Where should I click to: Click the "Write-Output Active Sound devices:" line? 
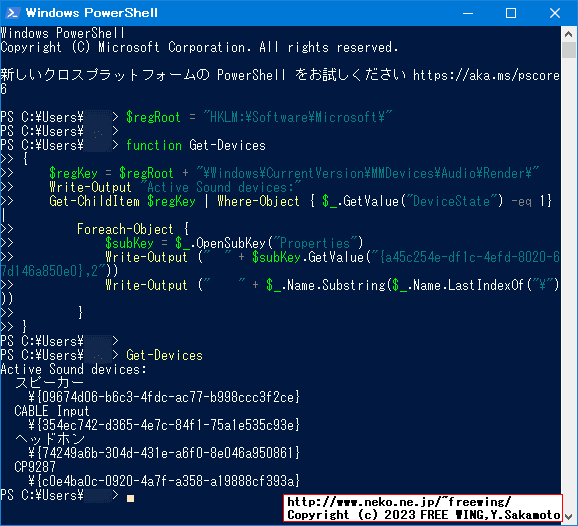tap(175, 187)
